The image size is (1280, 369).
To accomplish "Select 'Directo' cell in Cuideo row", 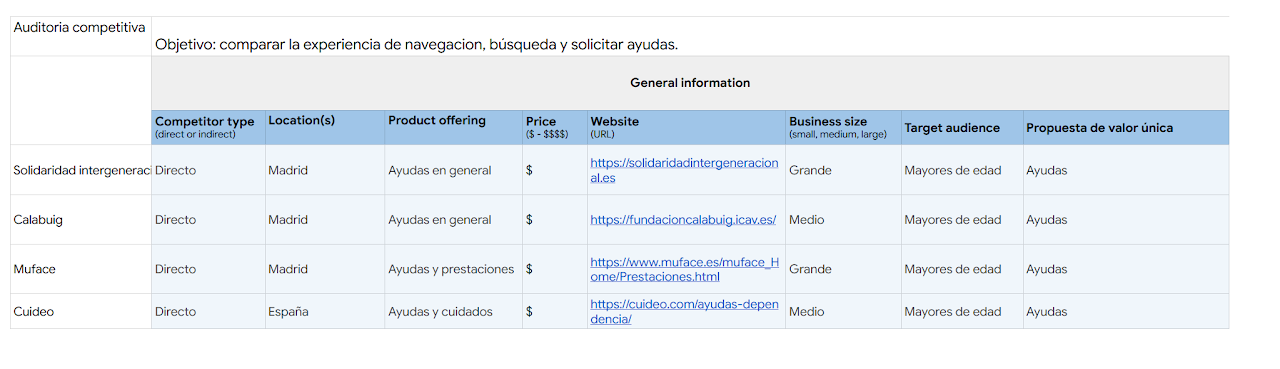I will 208,311.
